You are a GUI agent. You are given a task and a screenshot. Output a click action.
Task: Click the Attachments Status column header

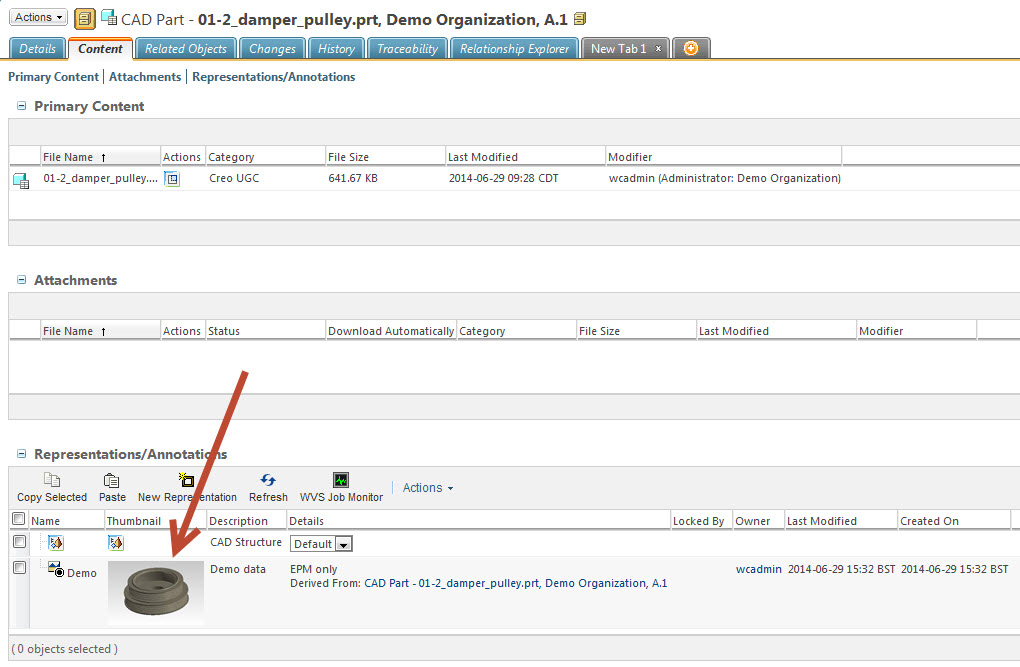265,331
